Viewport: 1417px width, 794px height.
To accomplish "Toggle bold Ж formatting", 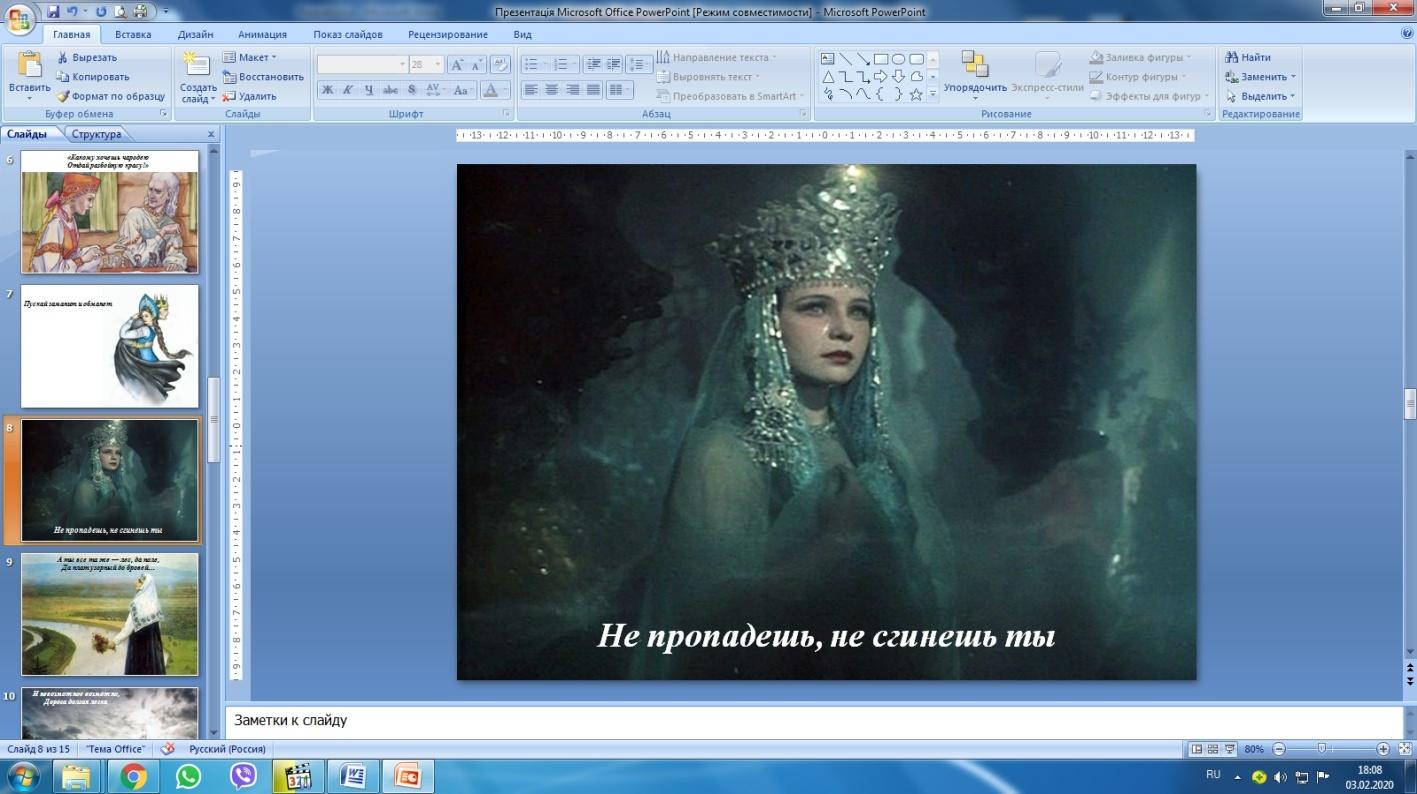I will click(x=327, y=90).
